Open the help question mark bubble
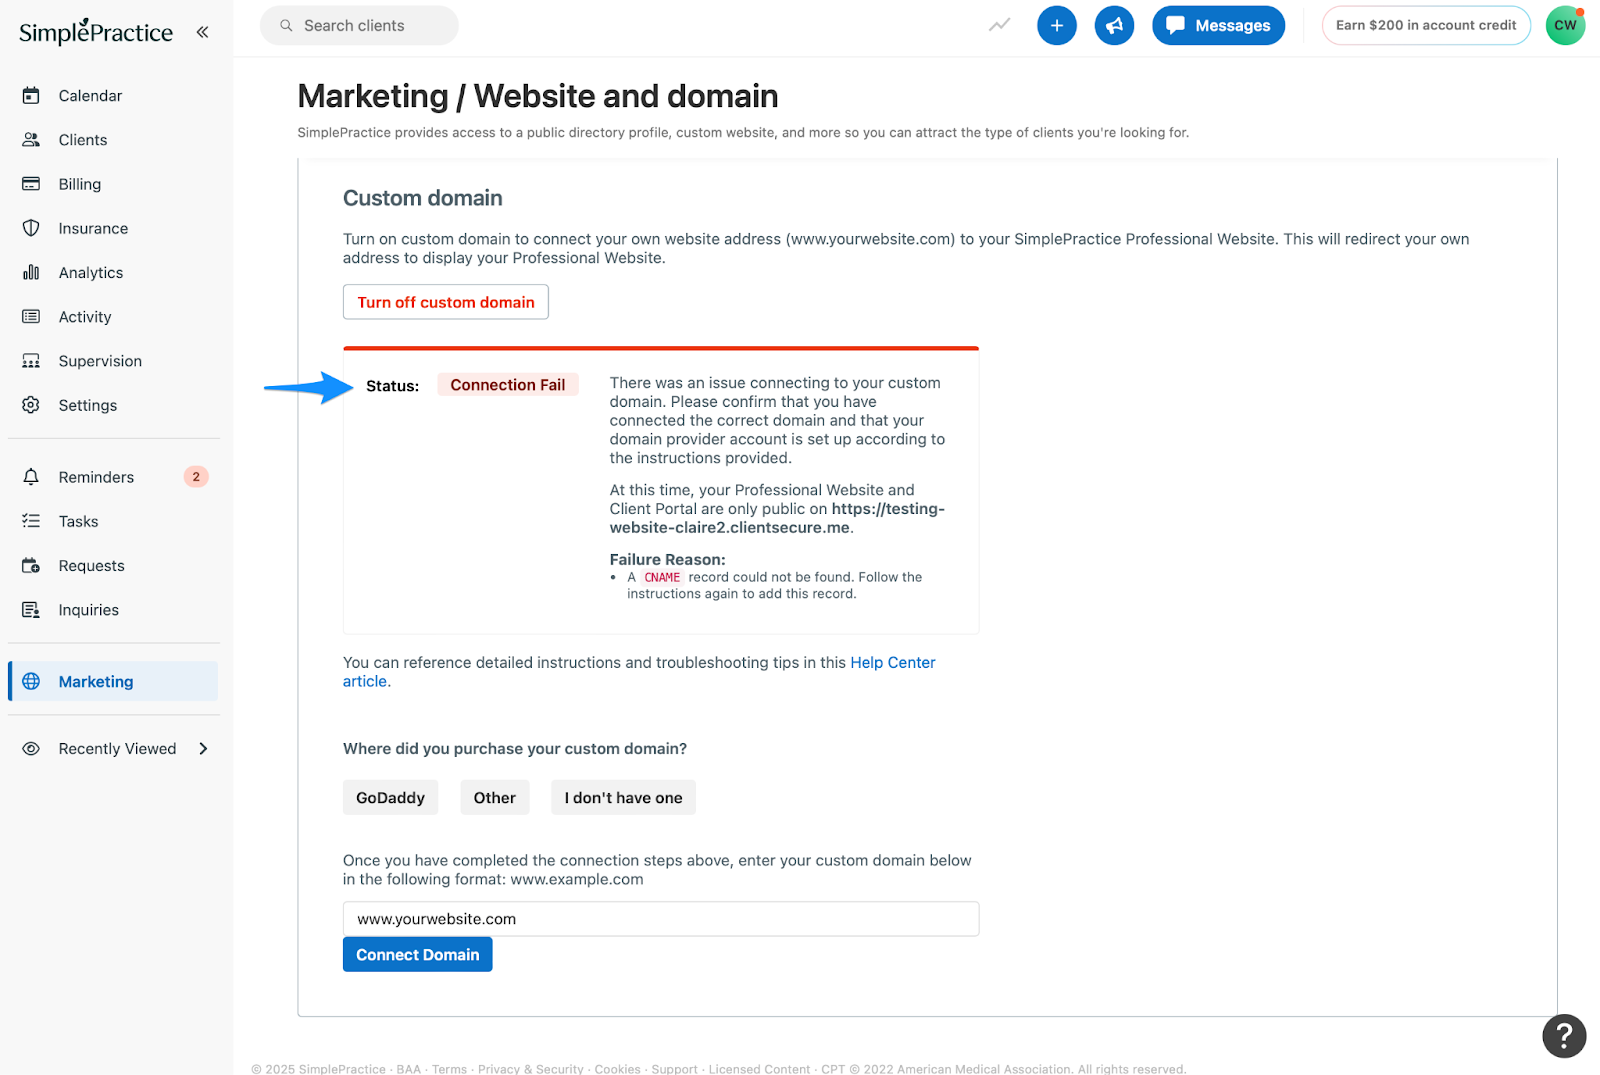 click(x=1564, y=1036)
